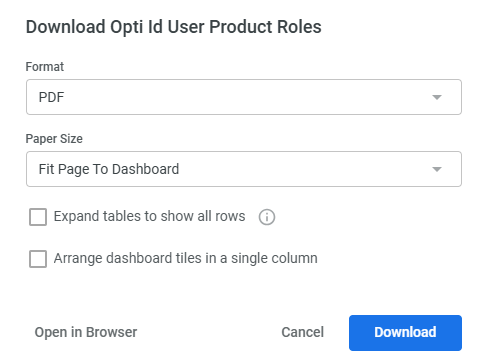Open the Format dropdown showing PDF
This screenshot has width=484, height=361.
[x=244, y=97]
